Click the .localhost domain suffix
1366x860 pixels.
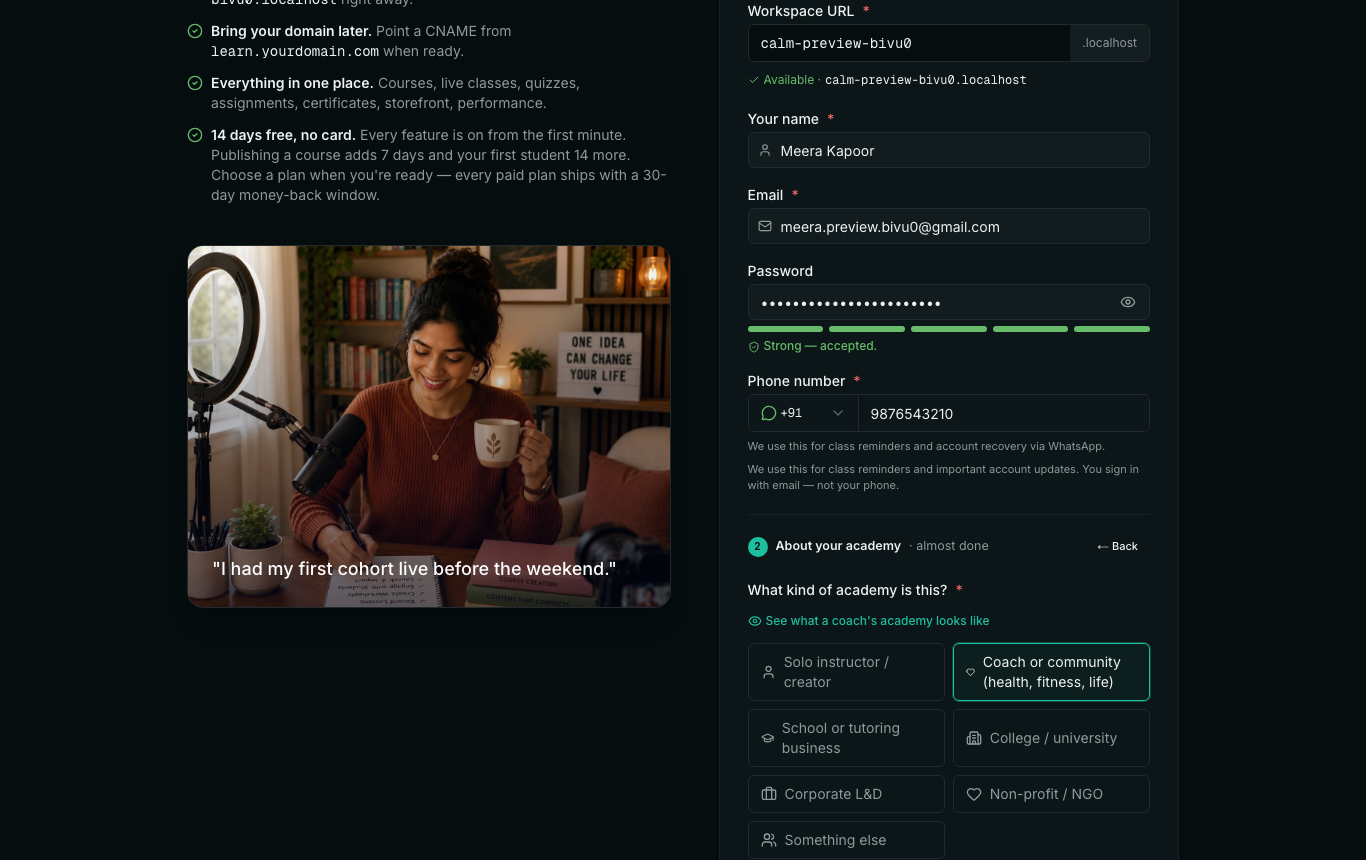[1110, 43]
